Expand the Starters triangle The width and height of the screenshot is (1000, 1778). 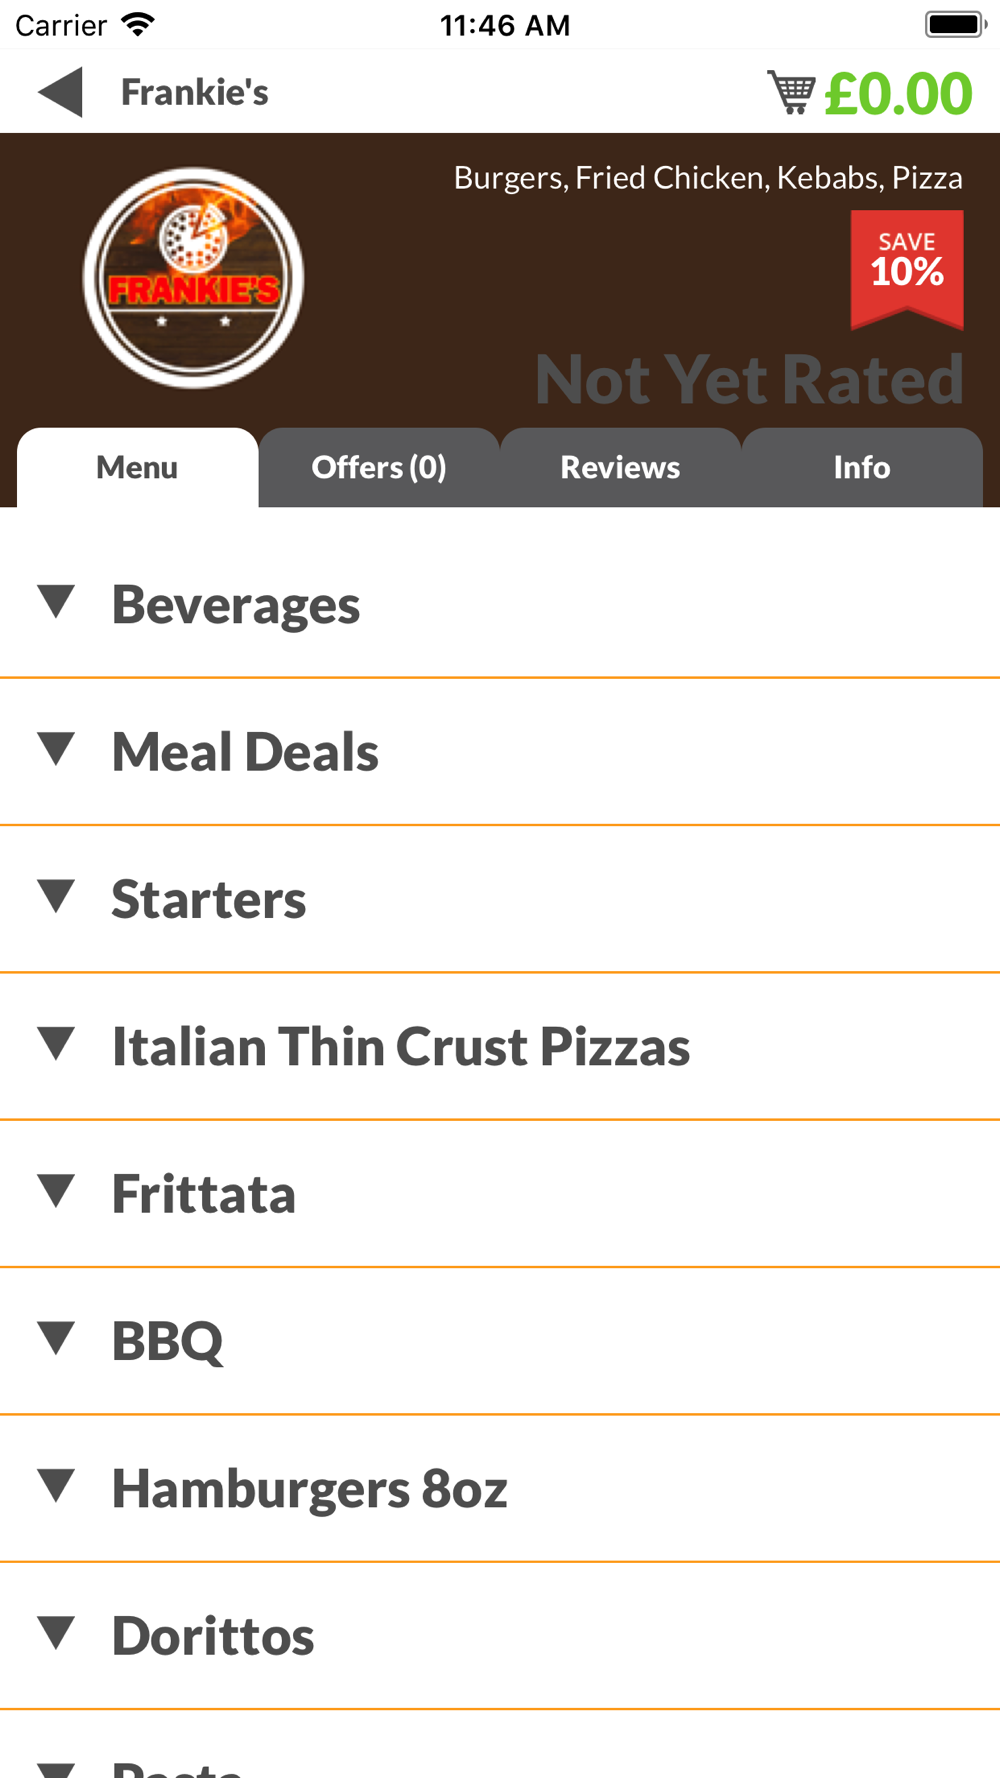(56, 896)
